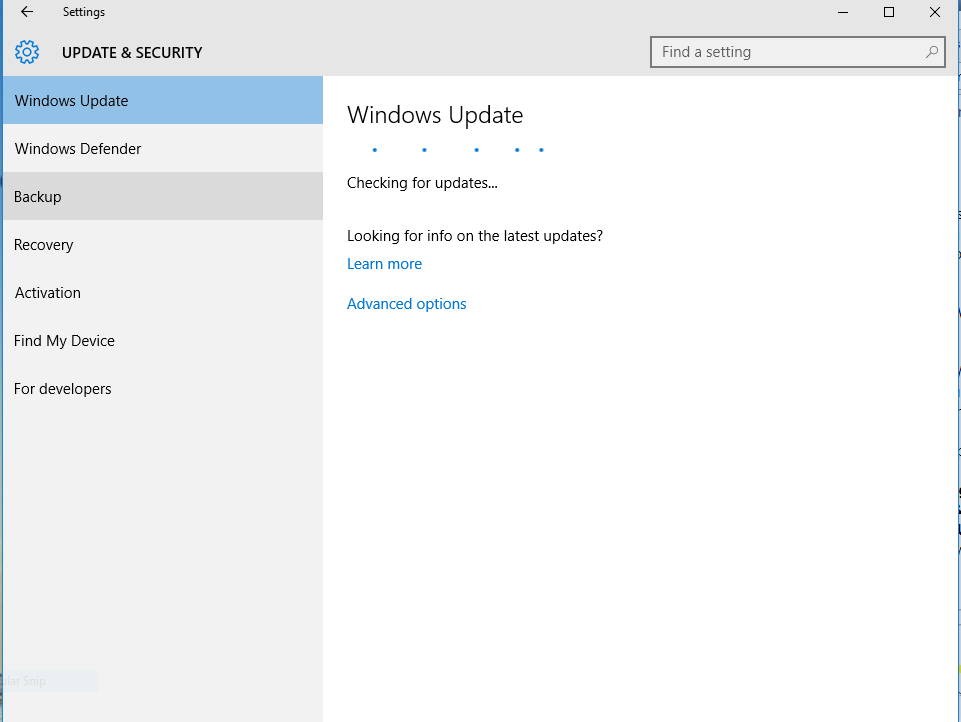Click the Settings gear icon
Screen dimensions: 961x722
(x=27, y=52)
